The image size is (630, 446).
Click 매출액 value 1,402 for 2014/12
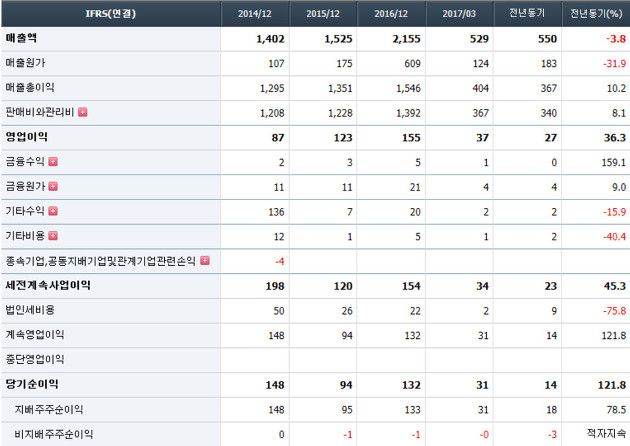[270, 39]
